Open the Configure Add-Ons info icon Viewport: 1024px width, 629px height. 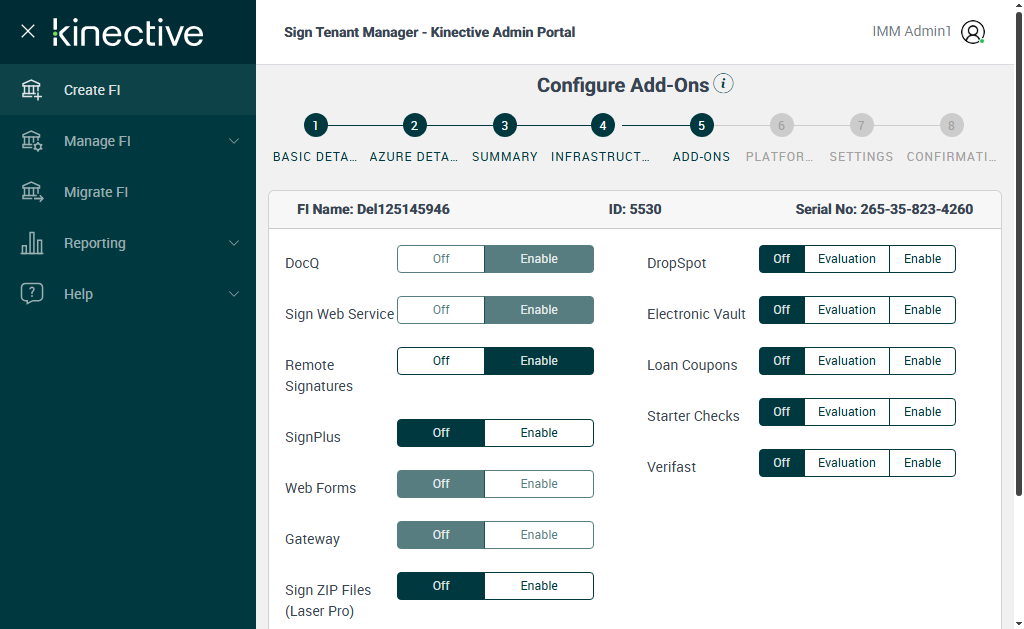[x=724, y=84]
